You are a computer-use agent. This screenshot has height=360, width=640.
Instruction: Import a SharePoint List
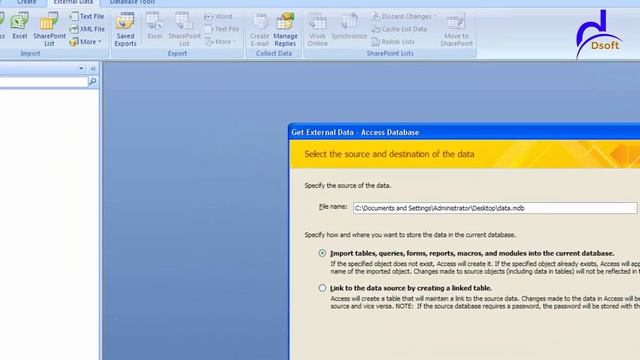pyautogui.click(x=49, y=29)
